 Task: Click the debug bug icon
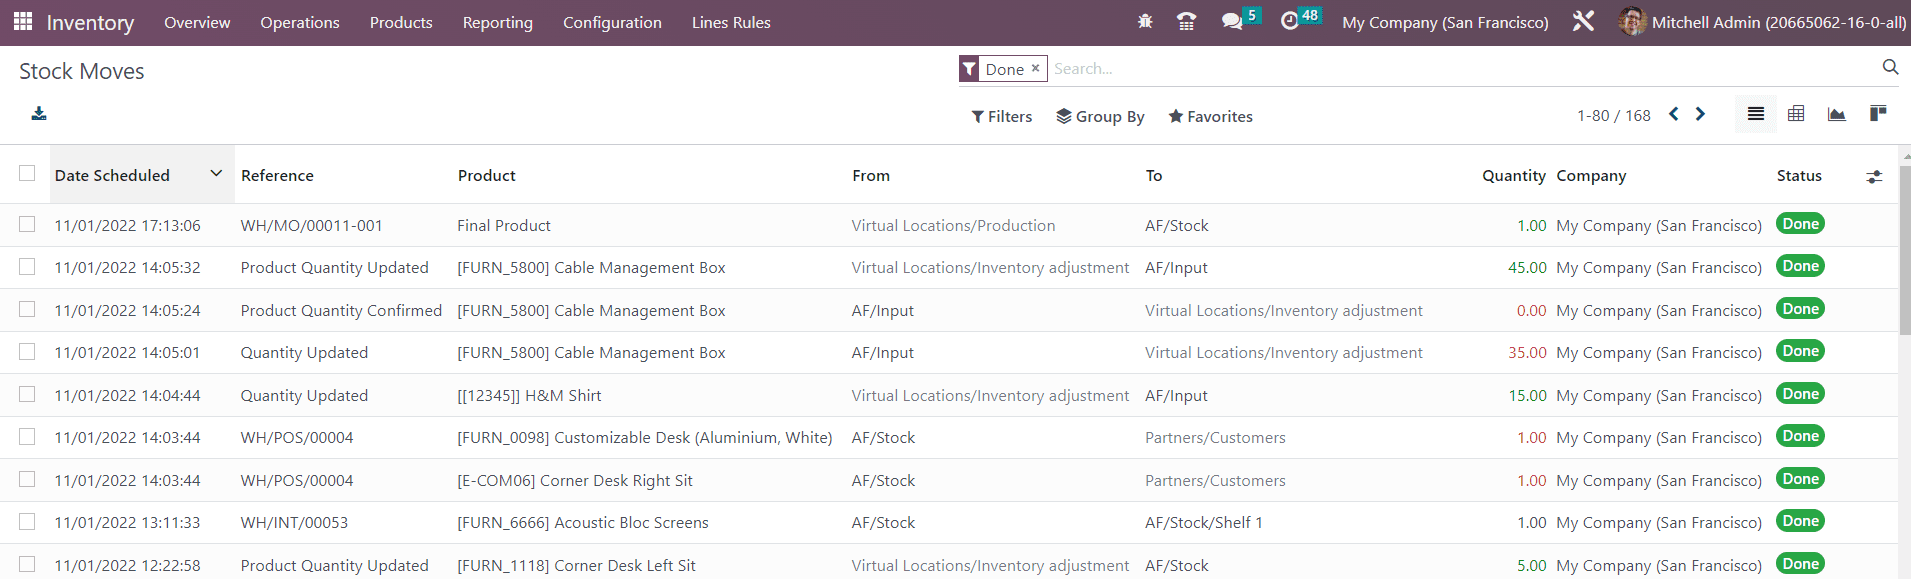click(x=1145, y=22)
